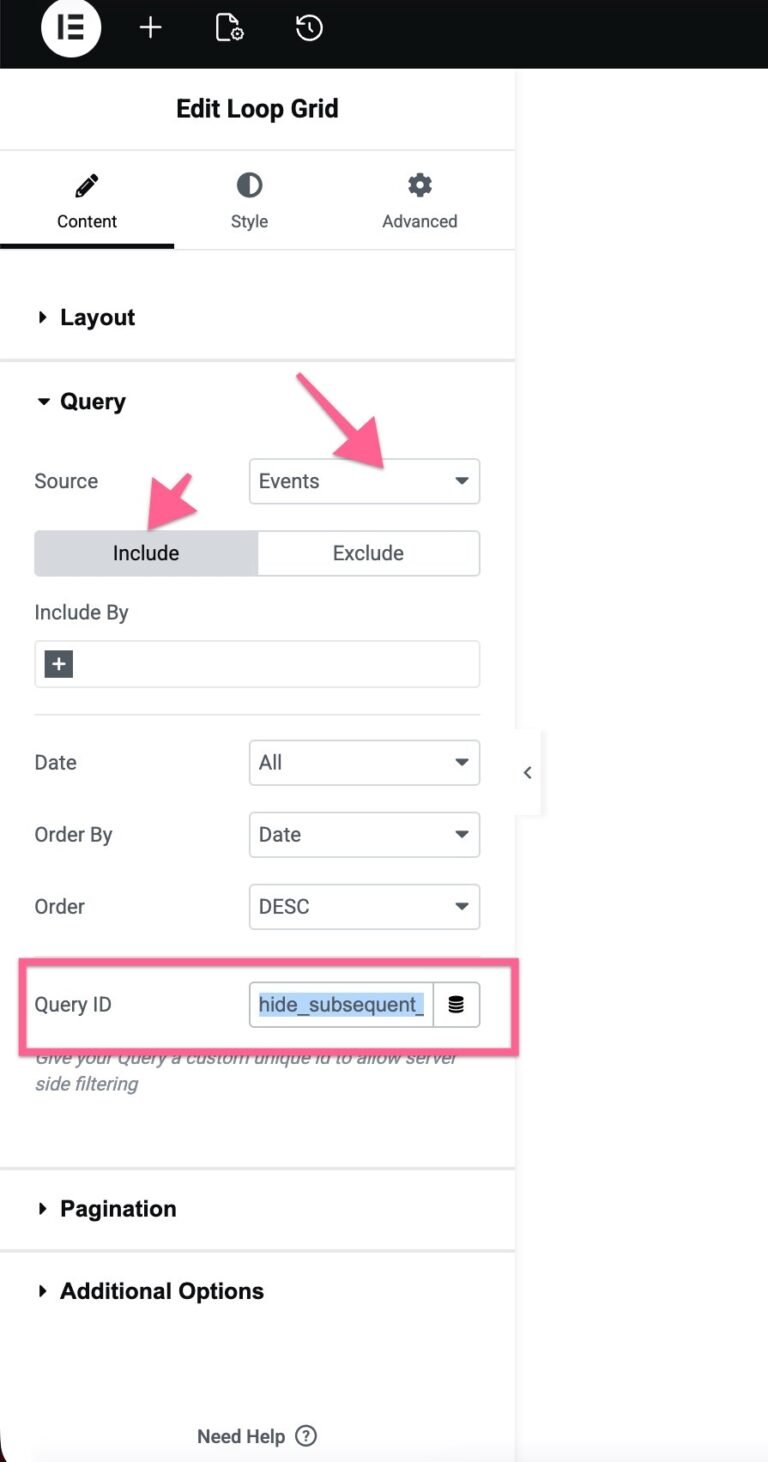Viewport: 768px width, 1462px height.
Task: Click the Need Help link
Action: coord(240,1436)
